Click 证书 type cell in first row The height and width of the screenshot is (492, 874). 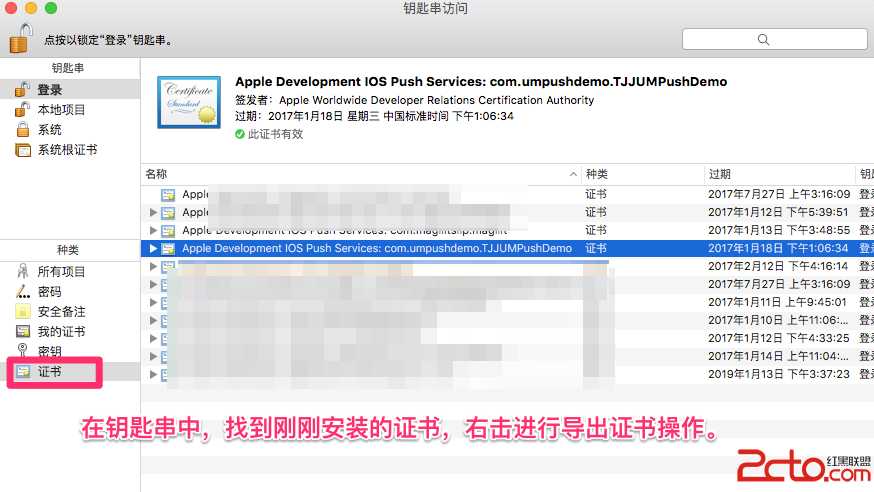click(596, 194)
